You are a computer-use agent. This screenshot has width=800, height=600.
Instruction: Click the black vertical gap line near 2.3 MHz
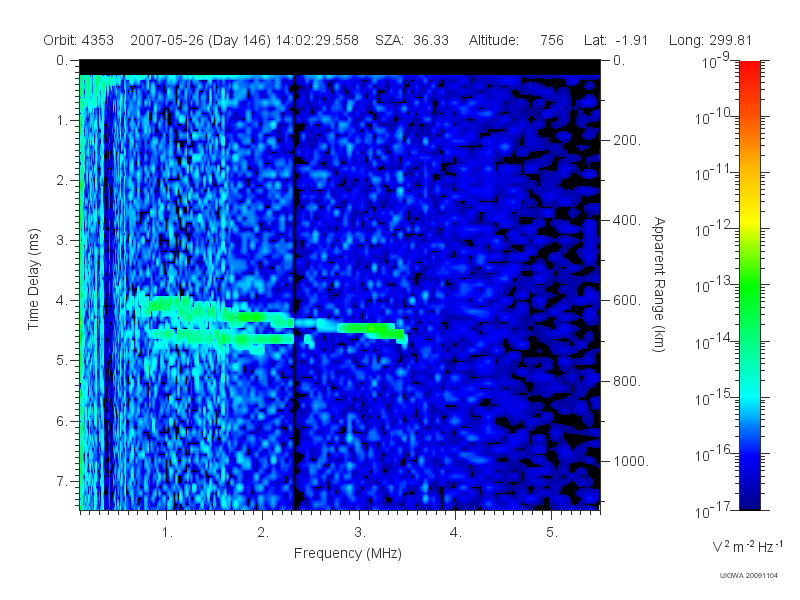pos(294,292)
